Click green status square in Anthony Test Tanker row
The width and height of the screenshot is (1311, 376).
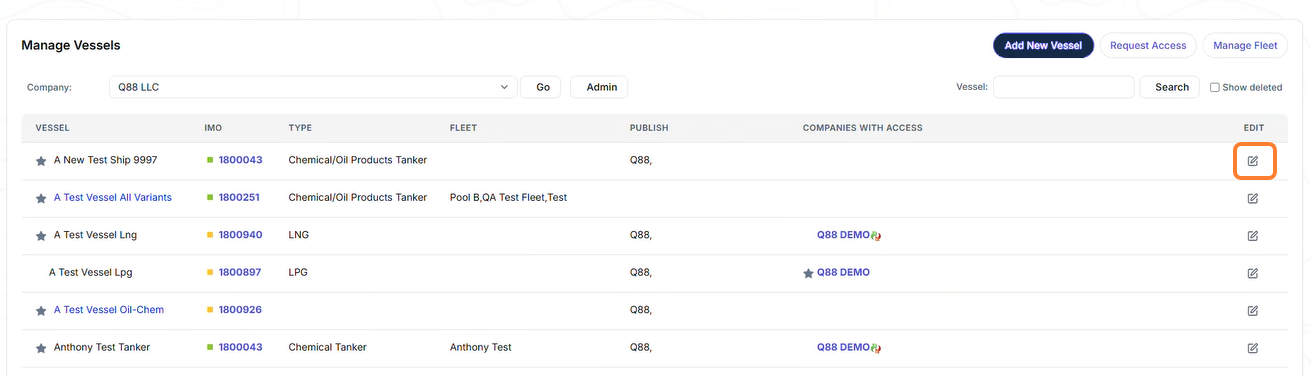(x=211, y=348)
